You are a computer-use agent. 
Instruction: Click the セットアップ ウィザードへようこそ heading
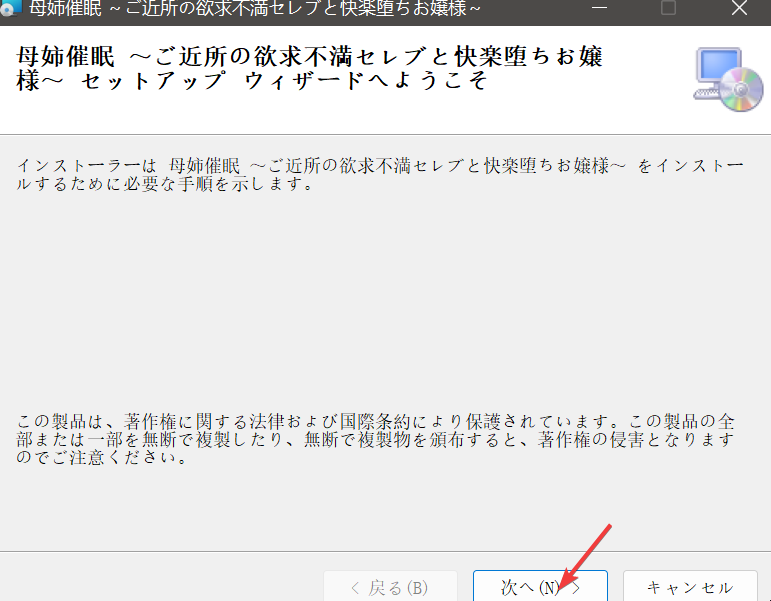[309, 68]
